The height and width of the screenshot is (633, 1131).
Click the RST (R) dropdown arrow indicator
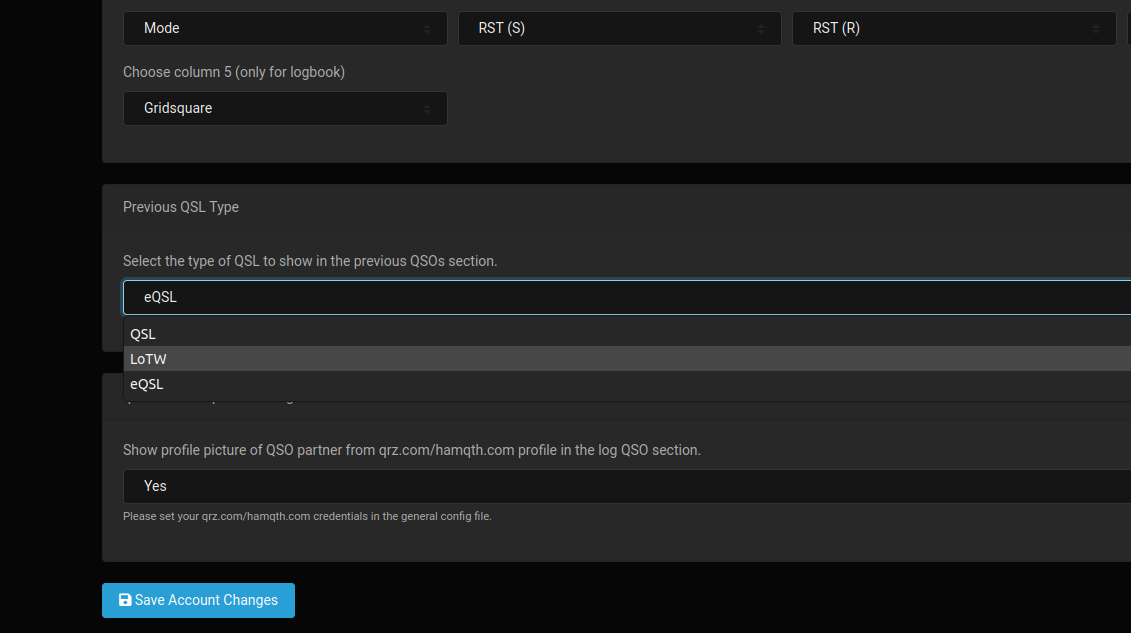tap(1096, 29)
